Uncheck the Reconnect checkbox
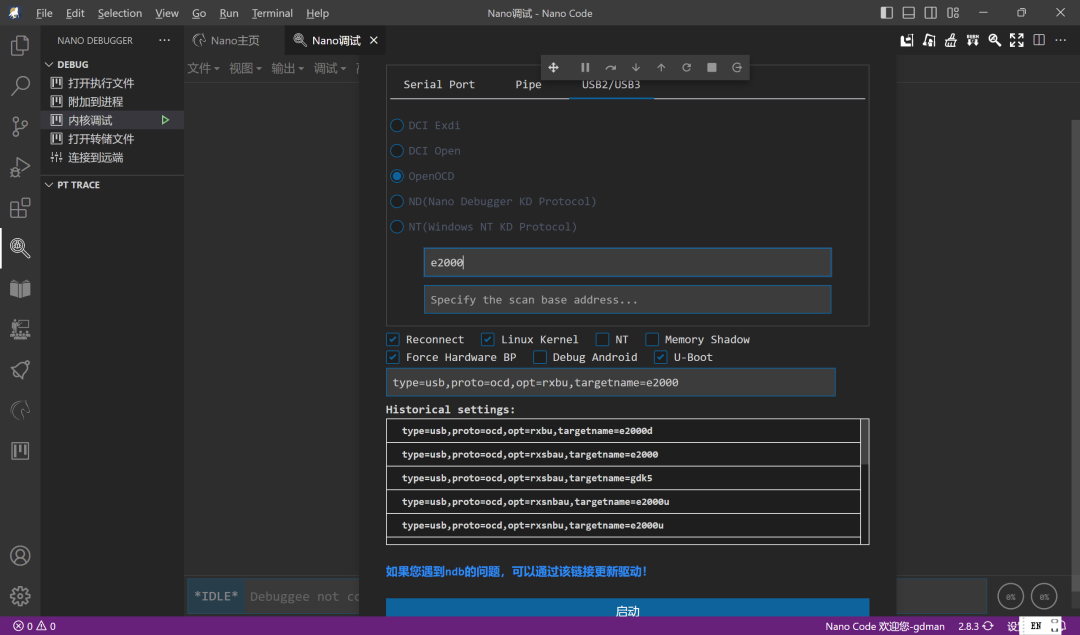Image resolution: width=1080 pixels, height=635 pixels. pyautogui.click(x=393, y=340)
